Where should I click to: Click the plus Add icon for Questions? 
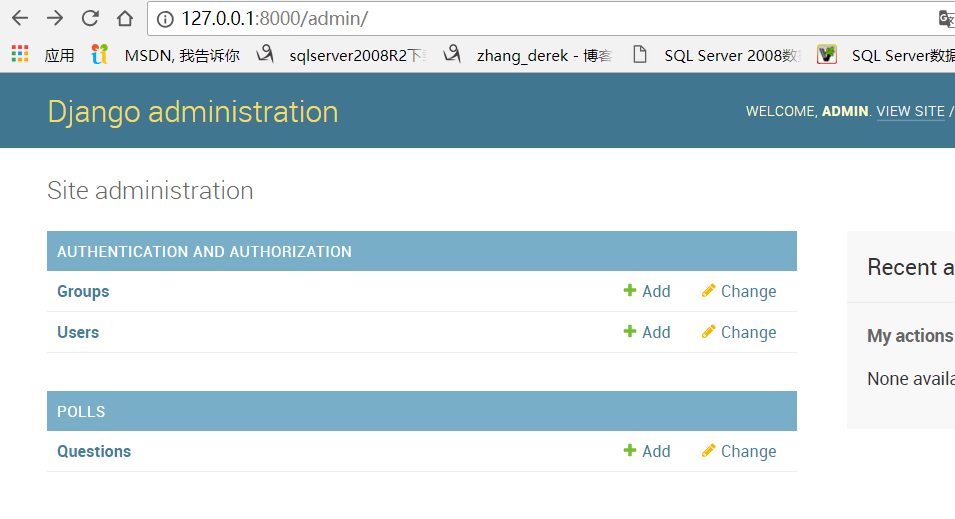pos(630,450)
